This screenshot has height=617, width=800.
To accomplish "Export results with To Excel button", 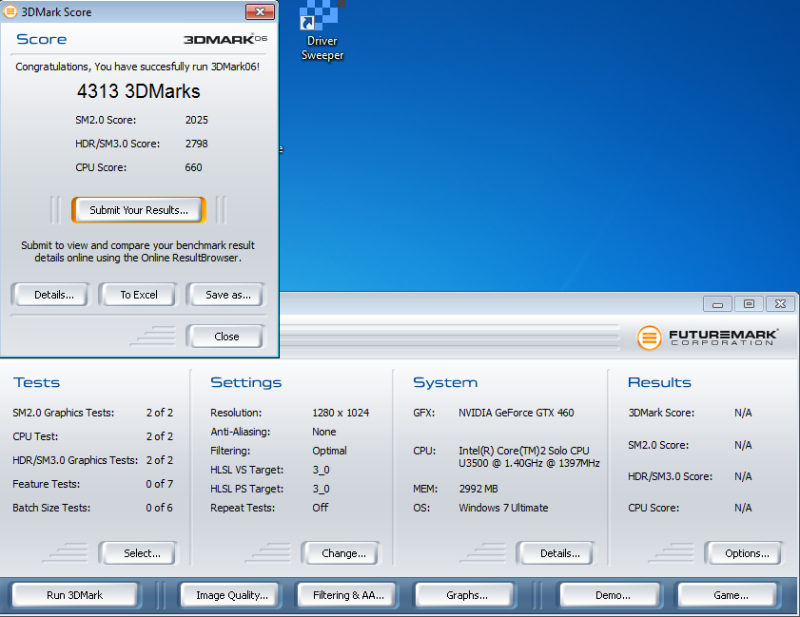I will click(x=138, y=294).
